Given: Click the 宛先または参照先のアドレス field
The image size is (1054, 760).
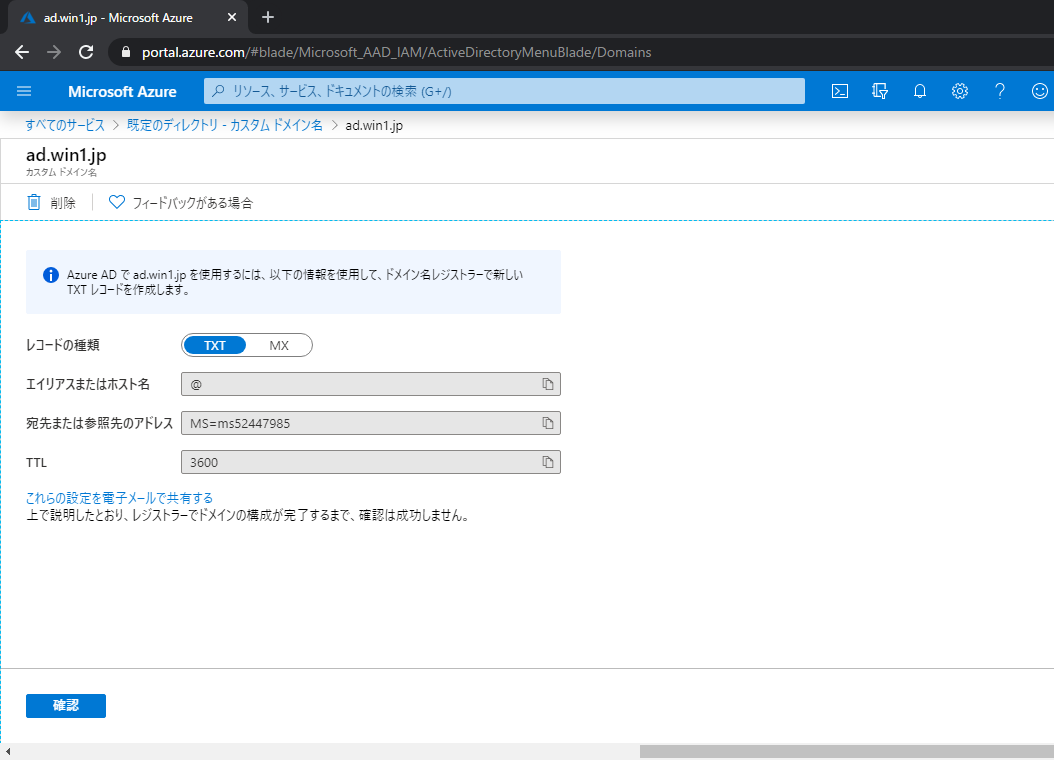Looking at the screenshot, I should click(370, 423).
